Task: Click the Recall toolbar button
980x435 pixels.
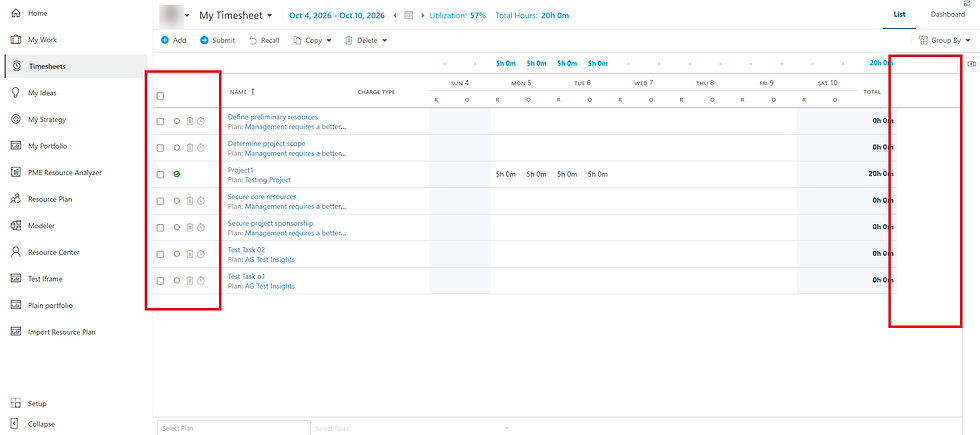Action: (x=264, y=41)
